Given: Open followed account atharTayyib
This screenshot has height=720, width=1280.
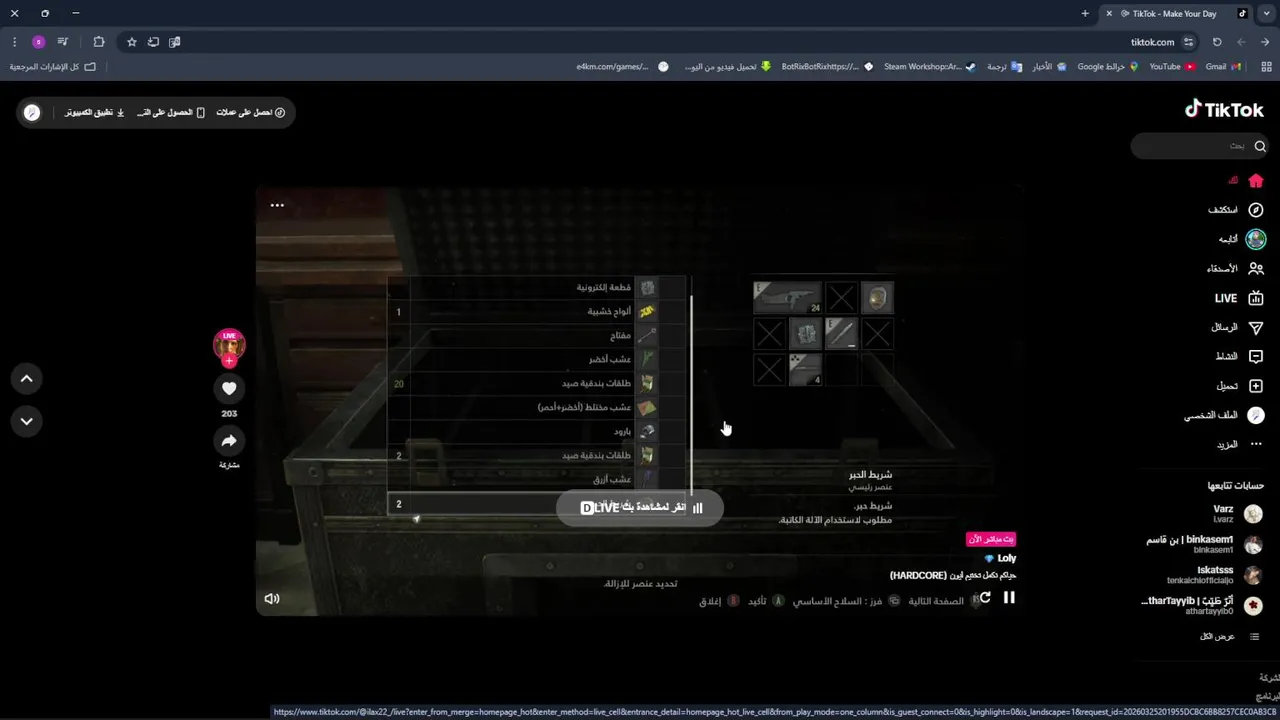Looking at the screenshot, I should [1202, 605].
